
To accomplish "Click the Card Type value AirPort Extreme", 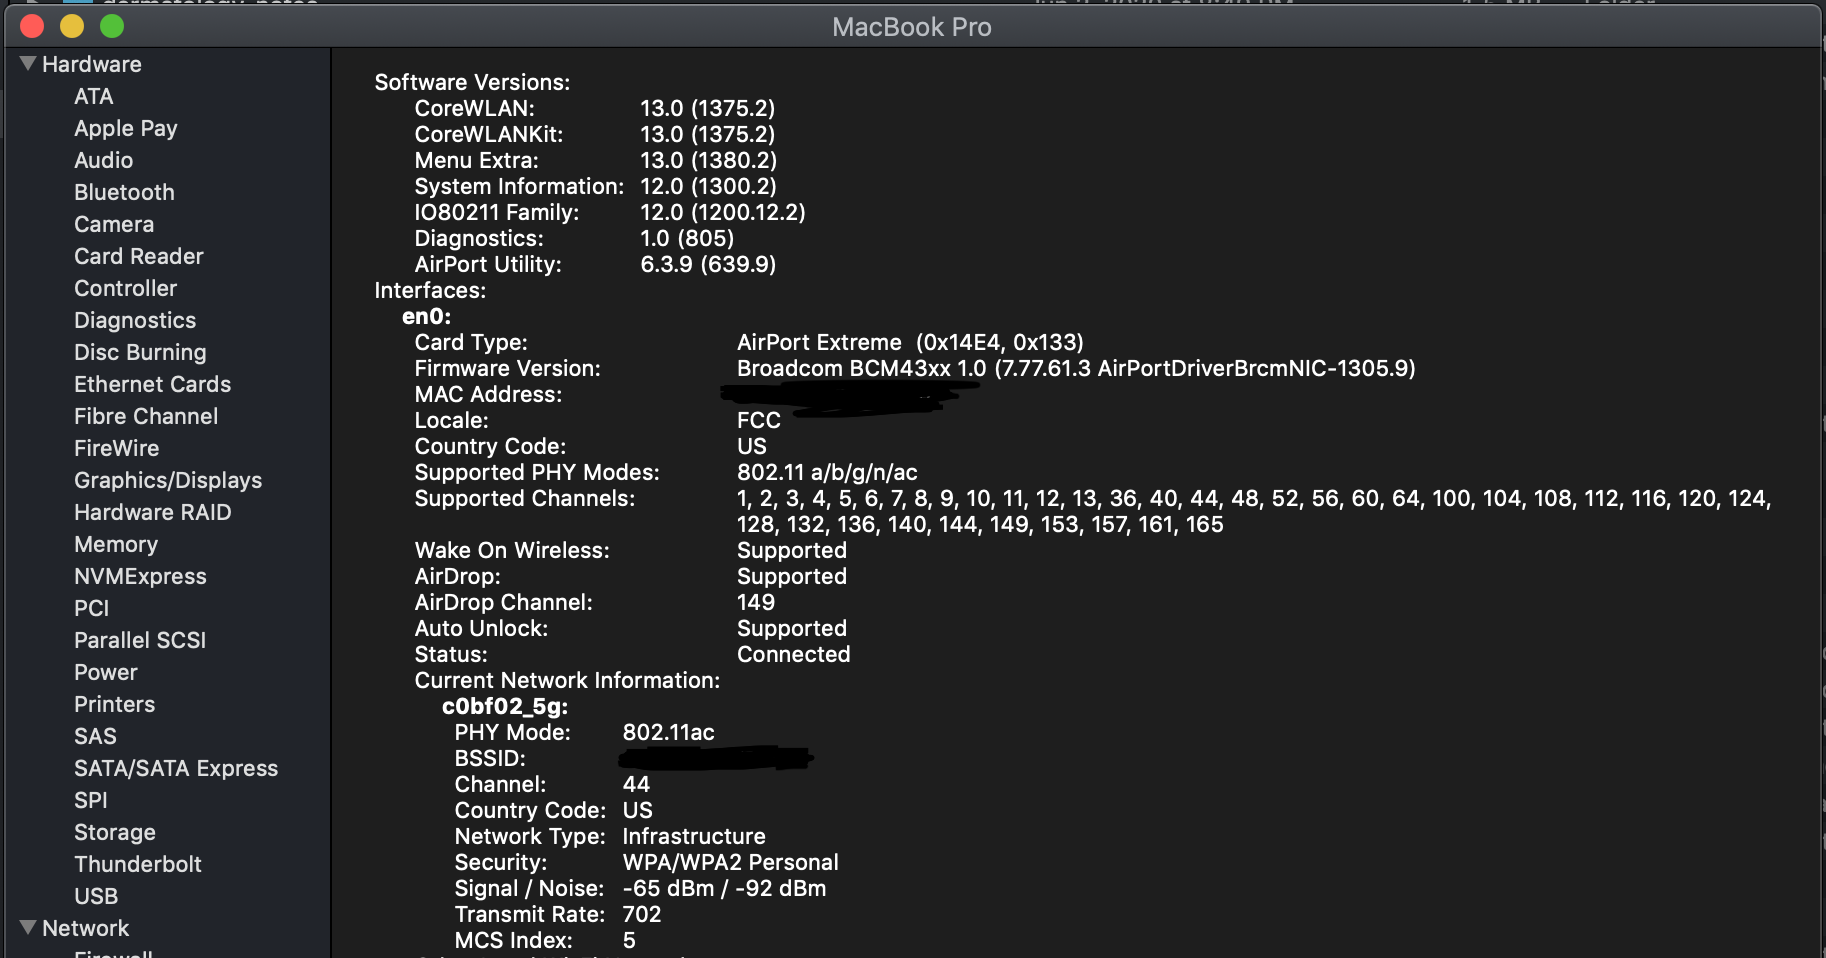I will click(910, 342).
